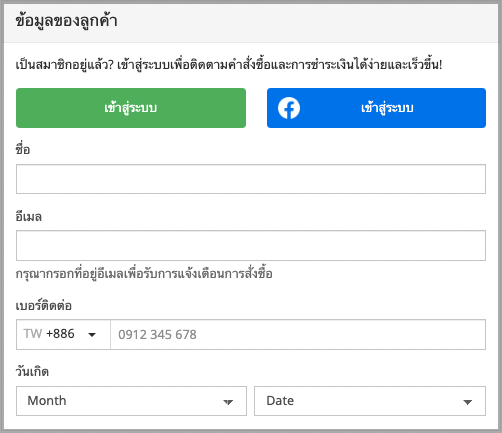The image size is (502, 433).
Task: Click the เบอร์ติดต่อ contact number label
Action: tap(44, 305)
